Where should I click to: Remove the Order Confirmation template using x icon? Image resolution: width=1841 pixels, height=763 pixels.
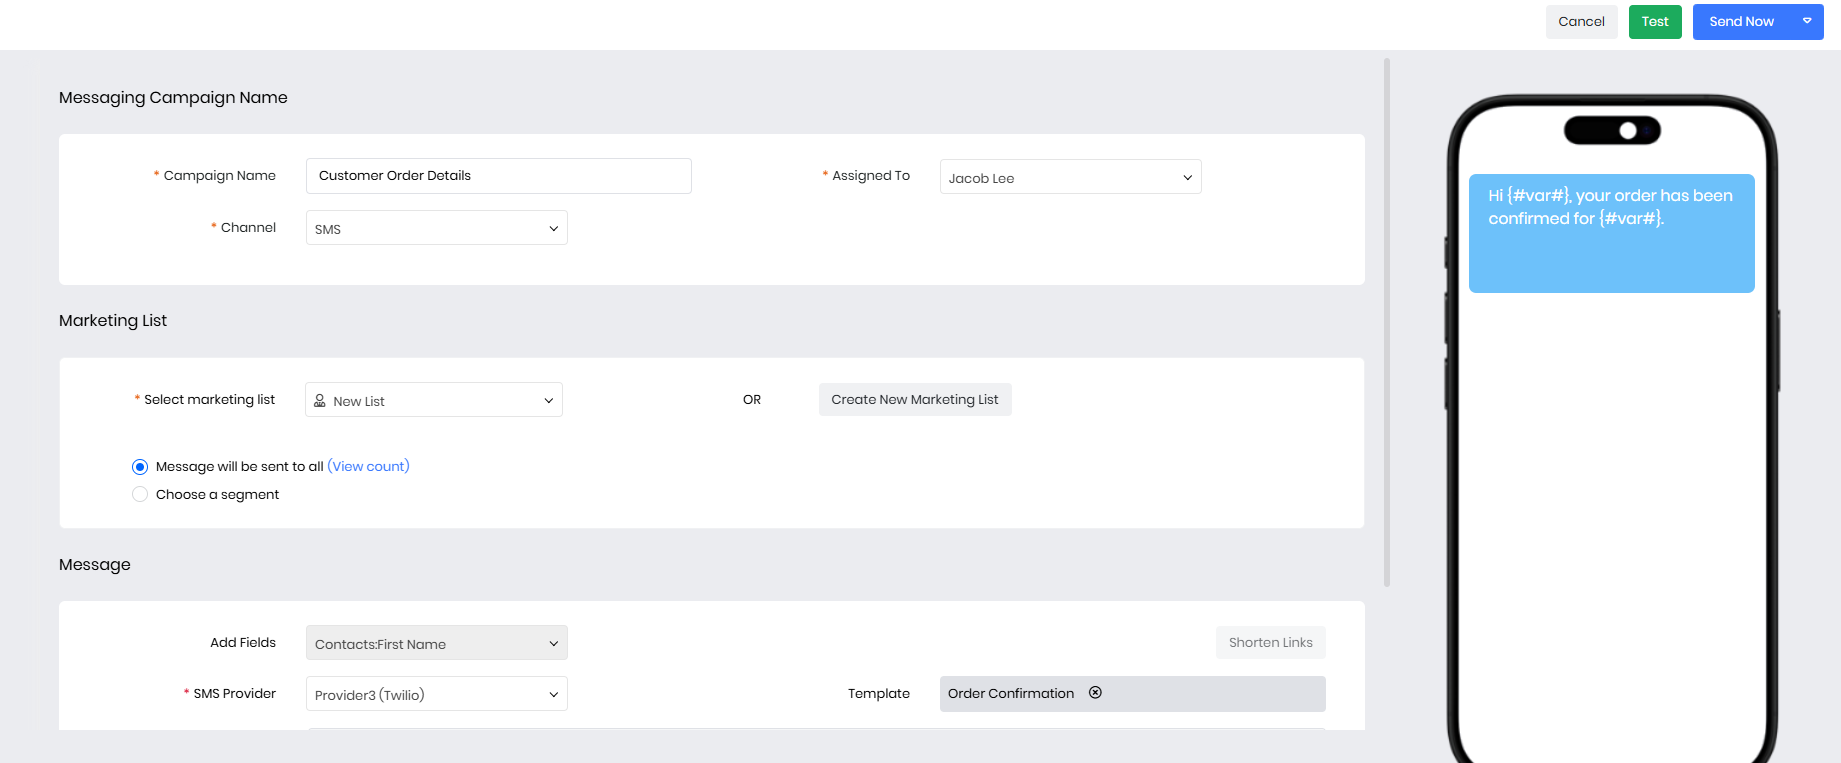(x=1095, y=693)
